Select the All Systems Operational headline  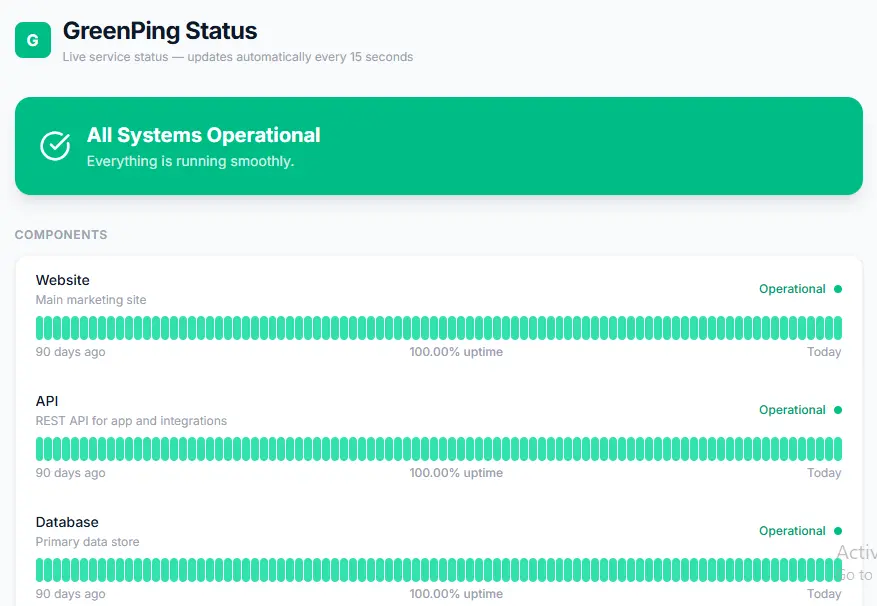pos(204,135)
